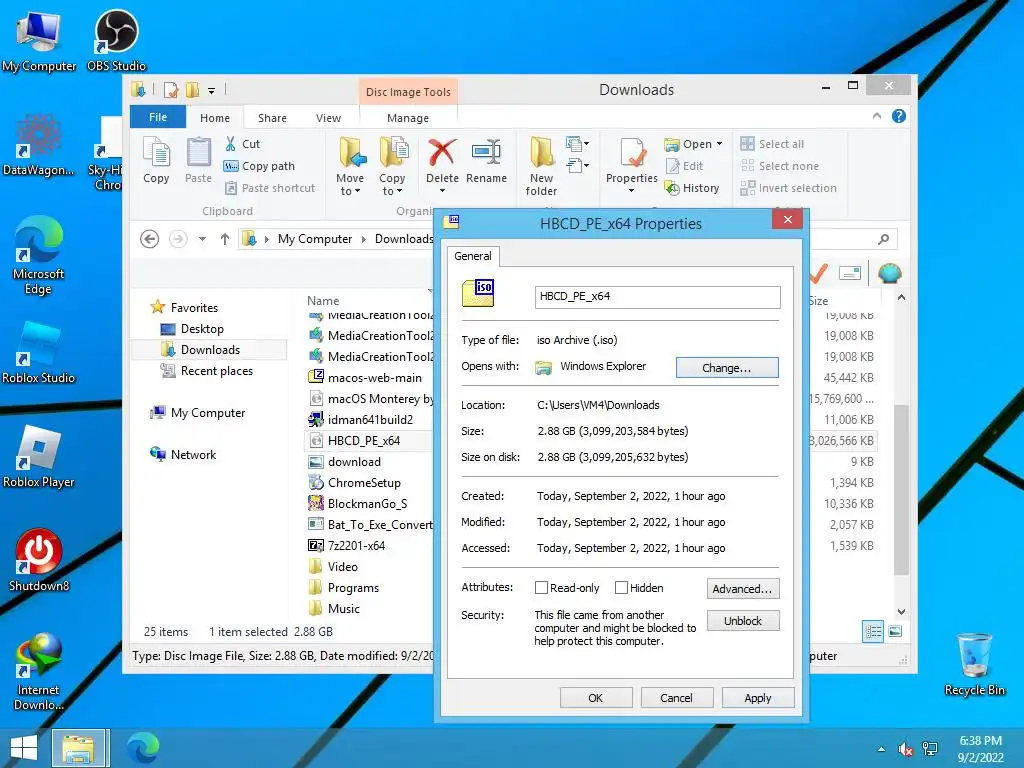Click Select none in the ribbon
This screenshot has height=768, width=1024.
coord(780,166)
